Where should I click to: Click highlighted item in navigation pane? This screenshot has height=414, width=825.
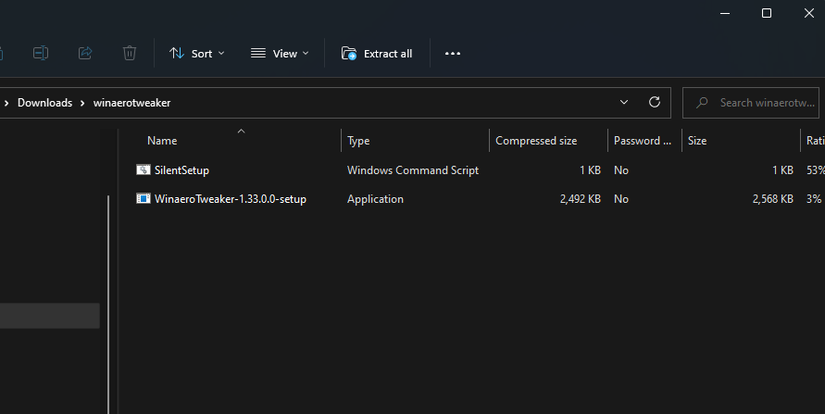[49, 316]
